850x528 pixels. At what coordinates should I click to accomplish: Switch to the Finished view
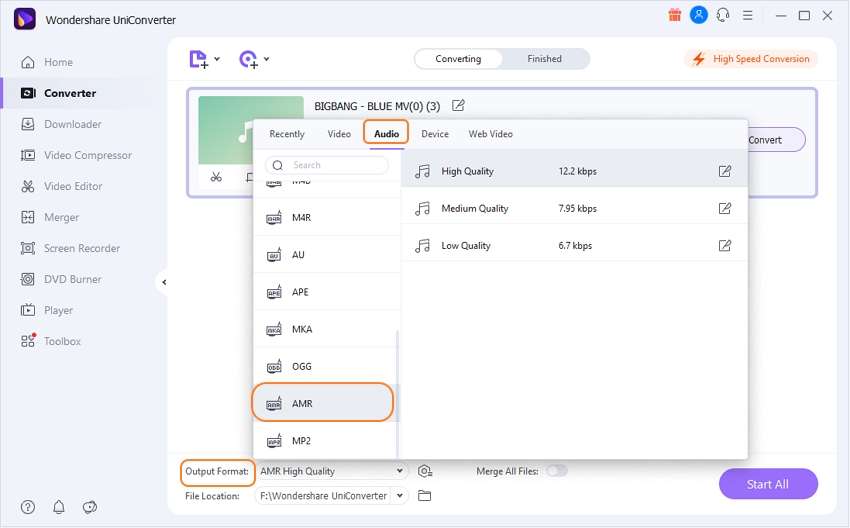(x=545, y=59)
